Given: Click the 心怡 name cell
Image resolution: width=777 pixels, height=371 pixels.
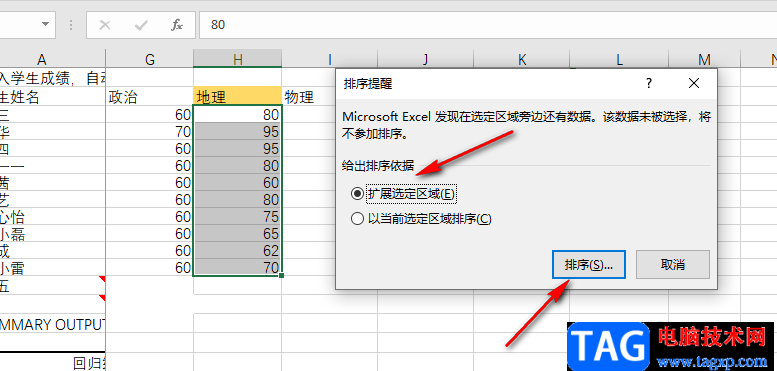Looking at the screenshot, I should [53, 217].
